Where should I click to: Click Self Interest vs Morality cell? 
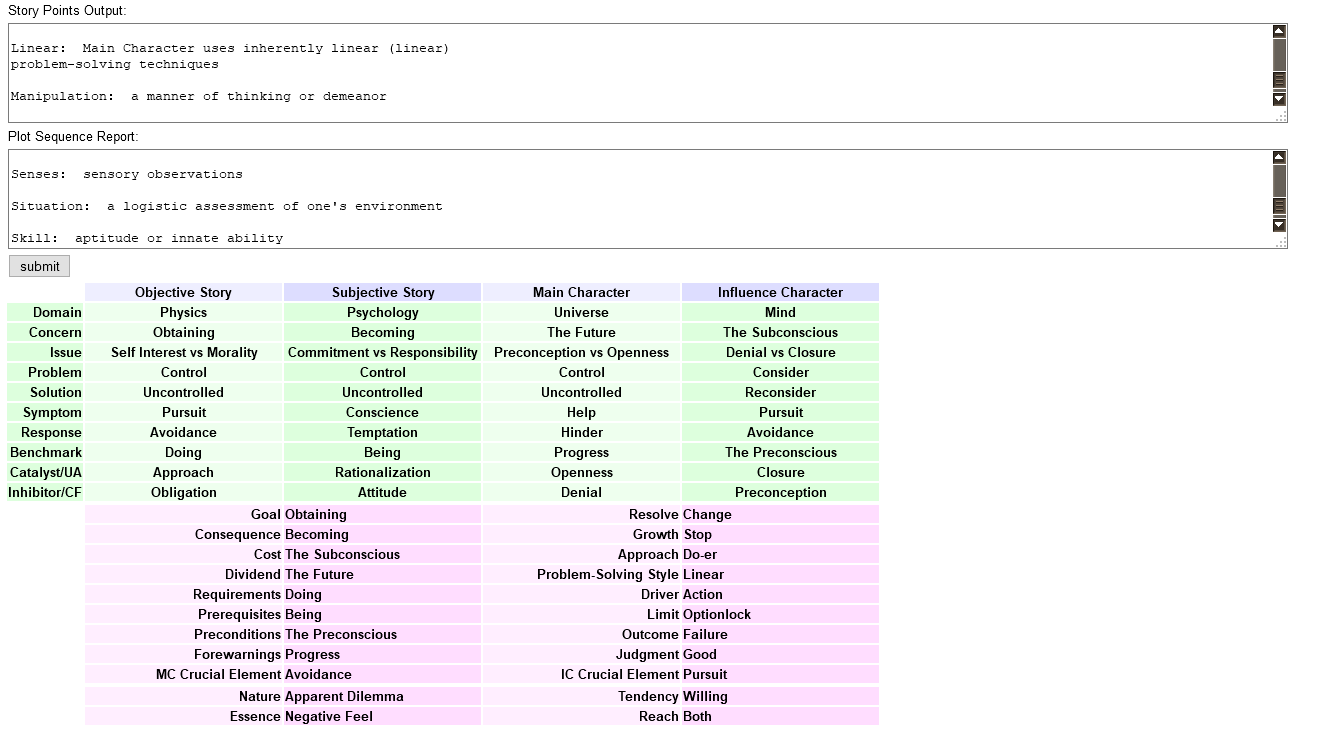click(x=183, y=352)
